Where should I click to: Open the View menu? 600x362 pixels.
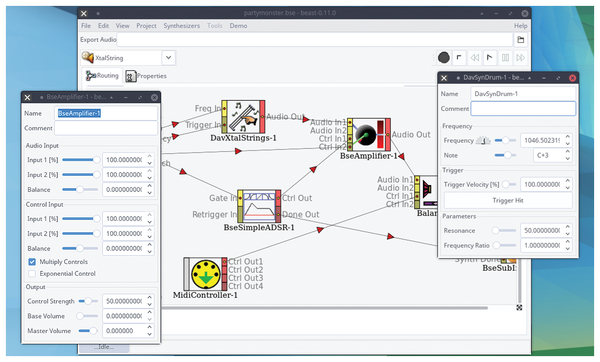tap(122, 26)
